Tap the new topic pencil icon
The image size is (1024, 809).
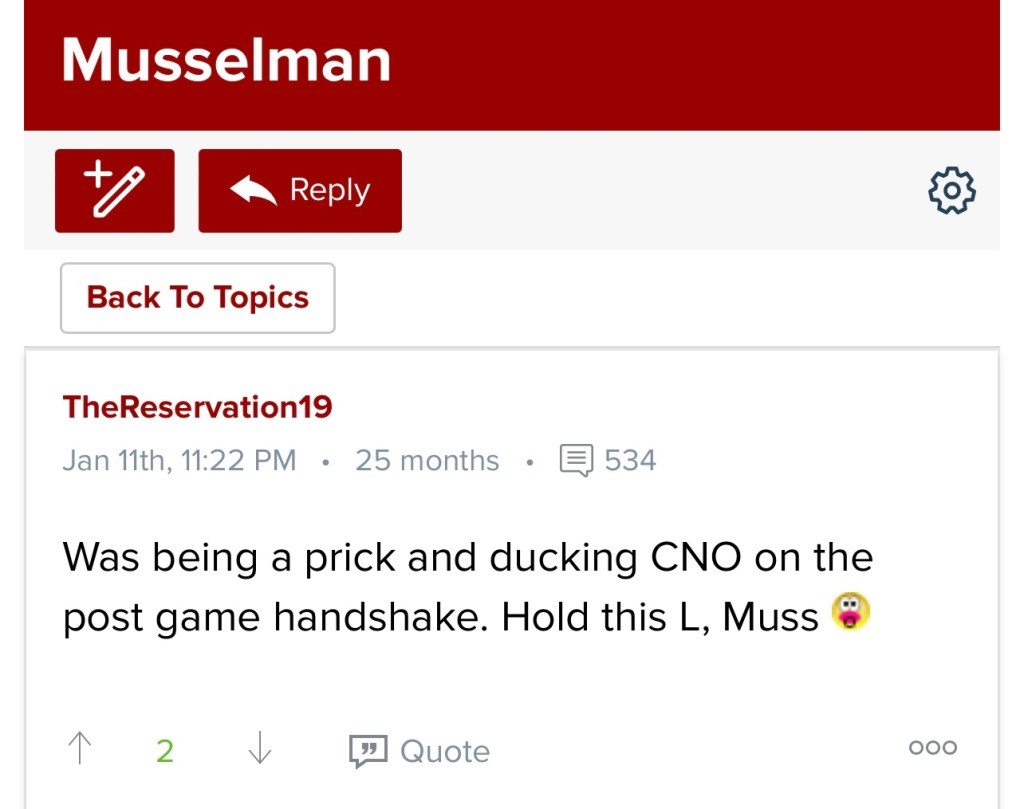[114, 190]
